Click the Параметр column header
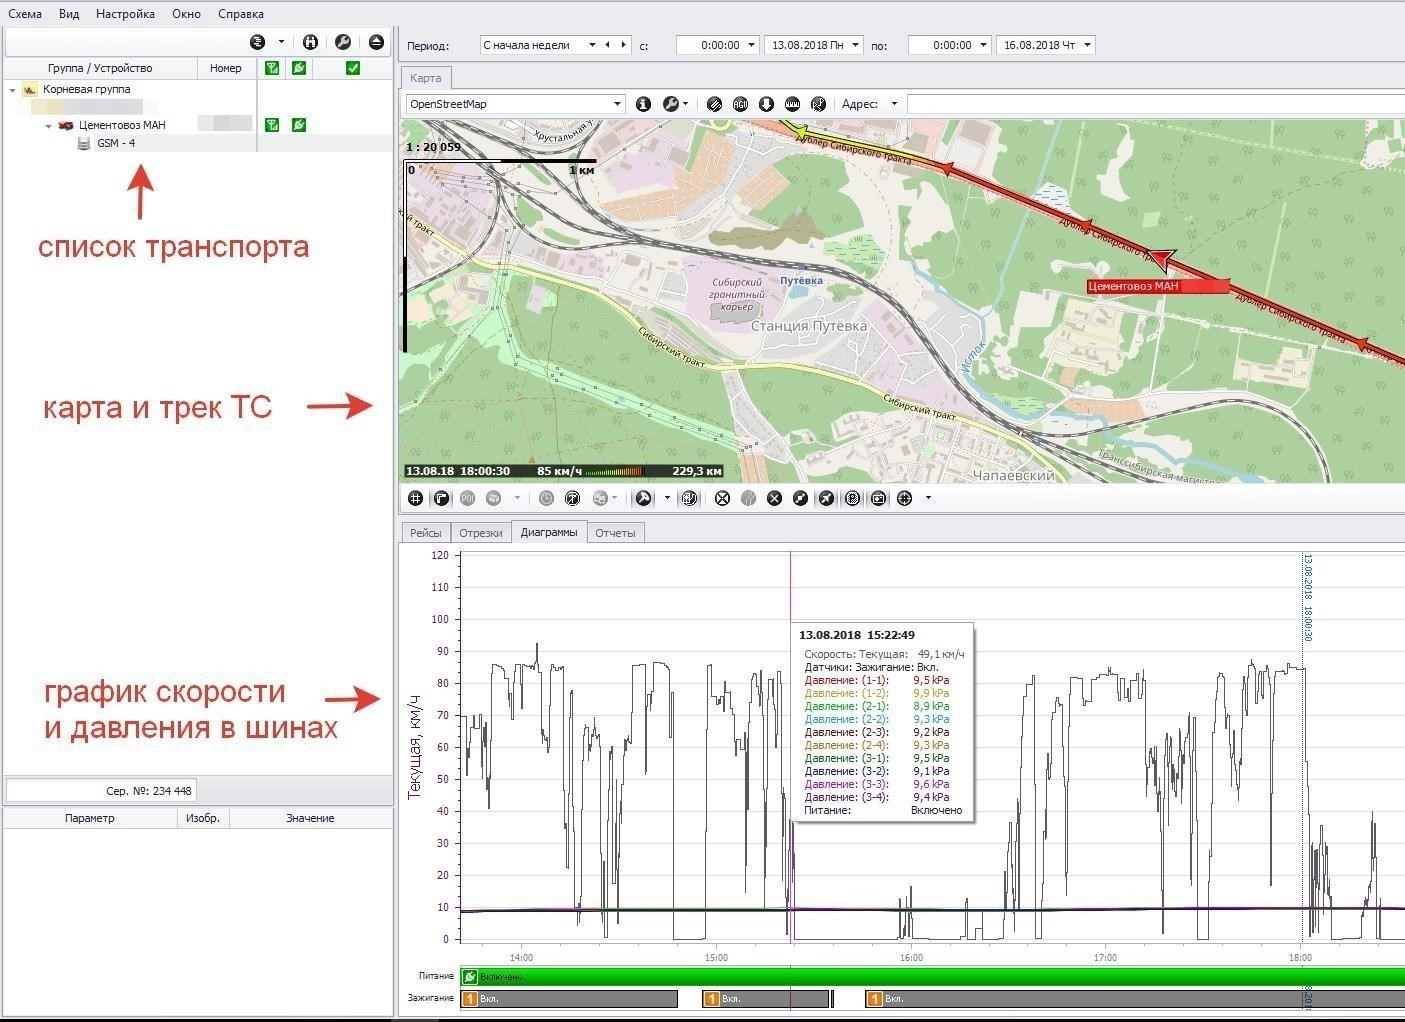This screenshot has width=1405, height=1022. click(90, 818)
